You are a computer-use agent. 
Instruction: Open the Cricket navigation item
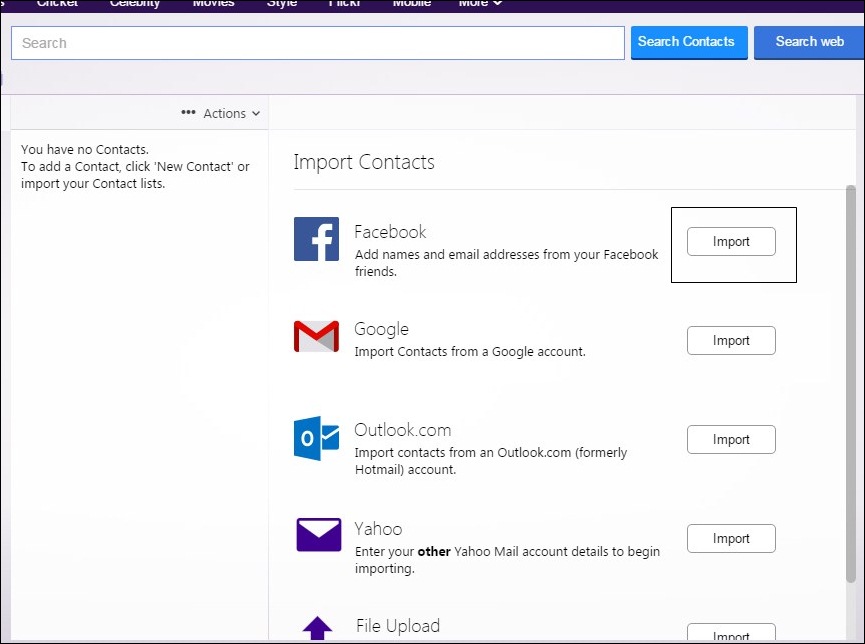tap(57, 3)
